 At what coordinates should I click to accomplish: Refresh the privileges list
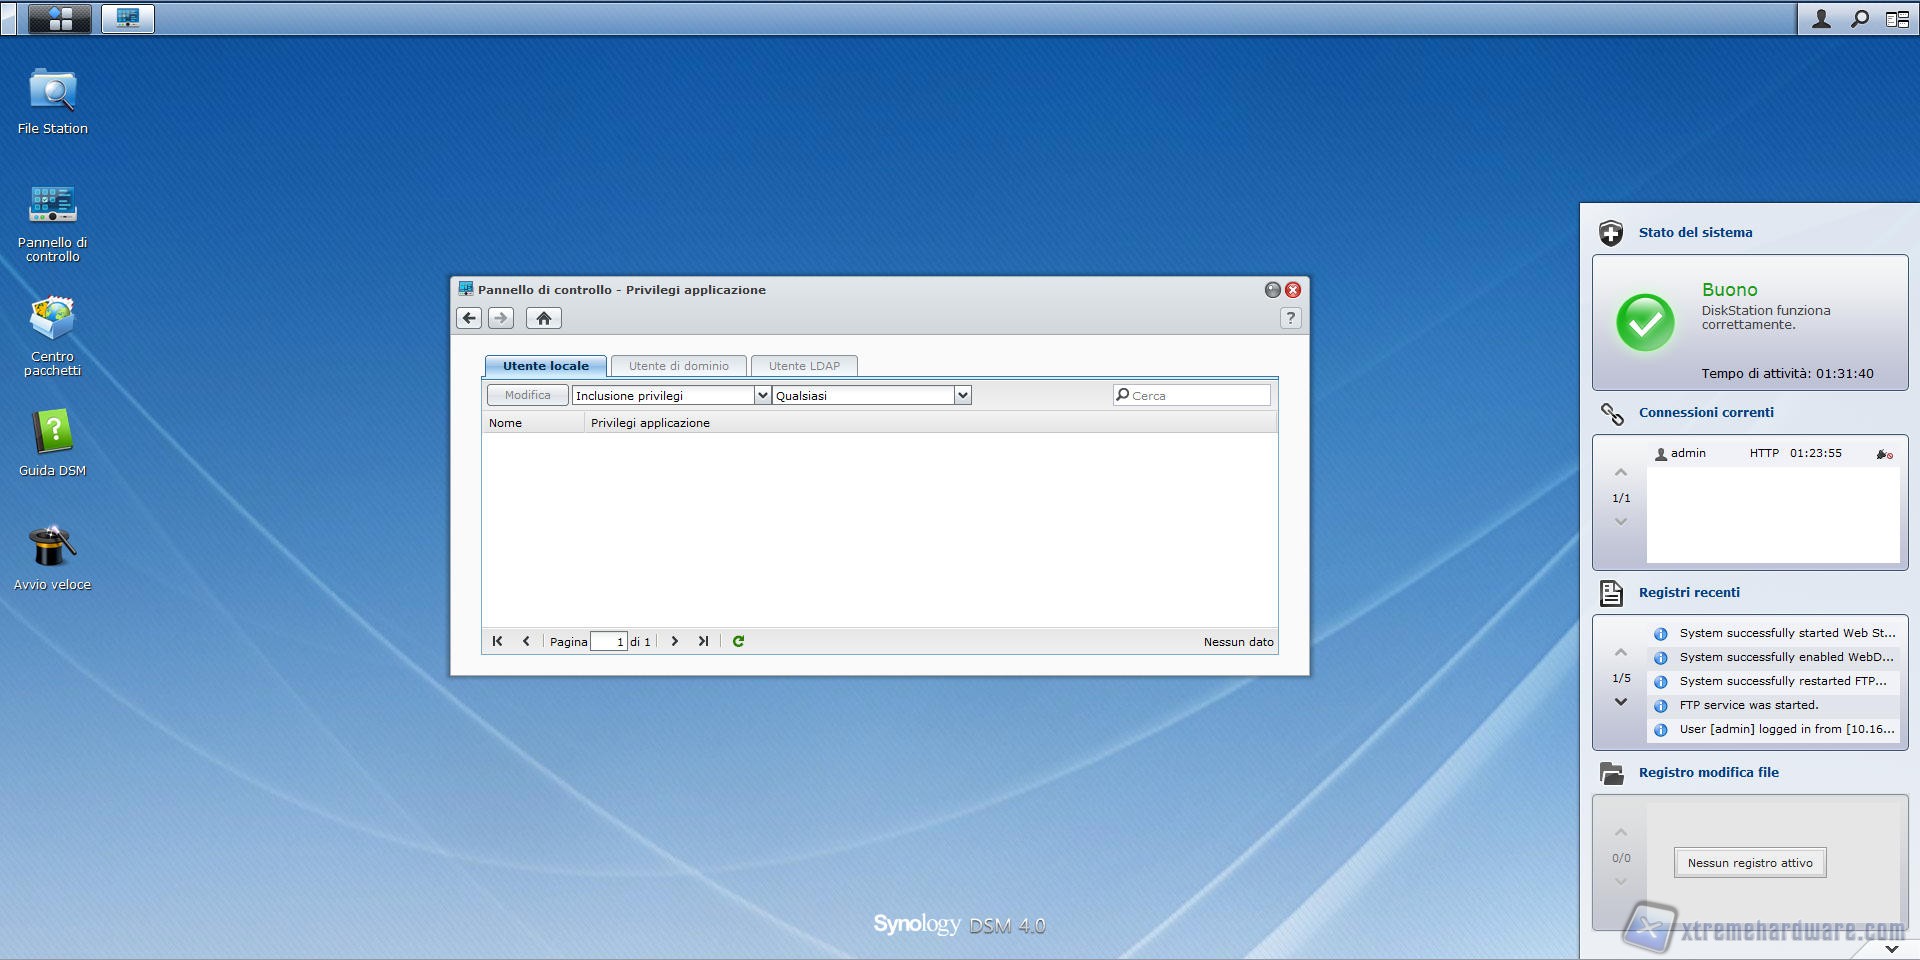tap(738, 641)
